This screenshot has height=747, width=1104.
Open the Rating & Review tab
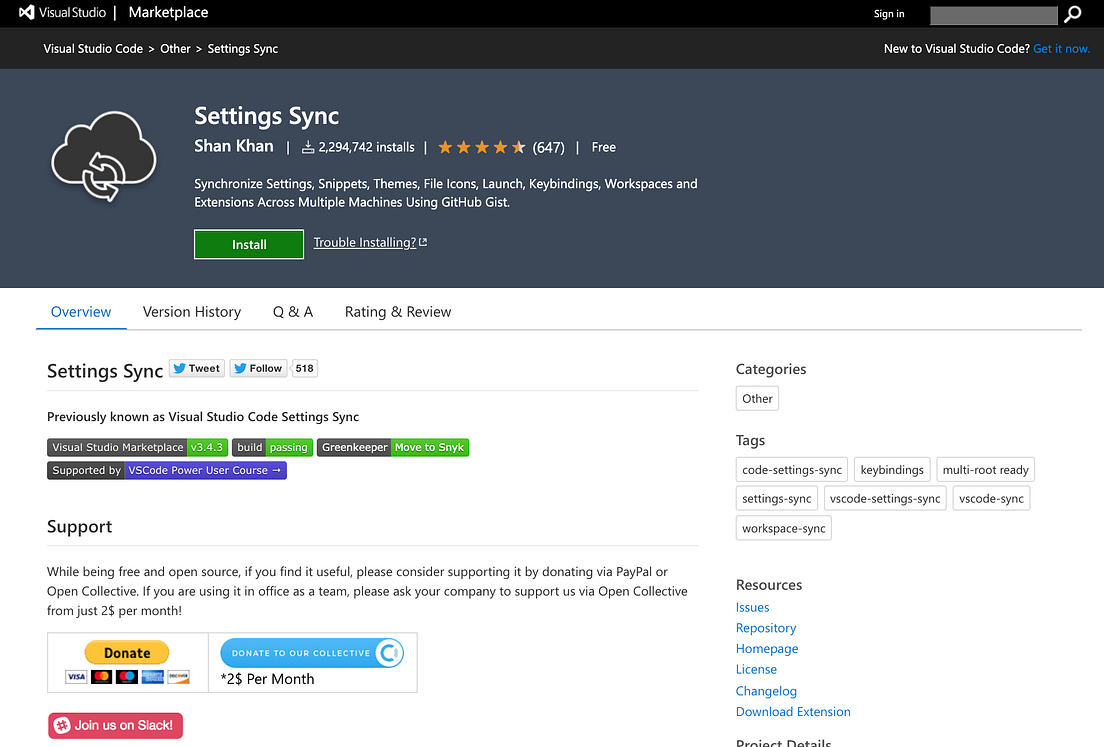(x=398, y=312)
